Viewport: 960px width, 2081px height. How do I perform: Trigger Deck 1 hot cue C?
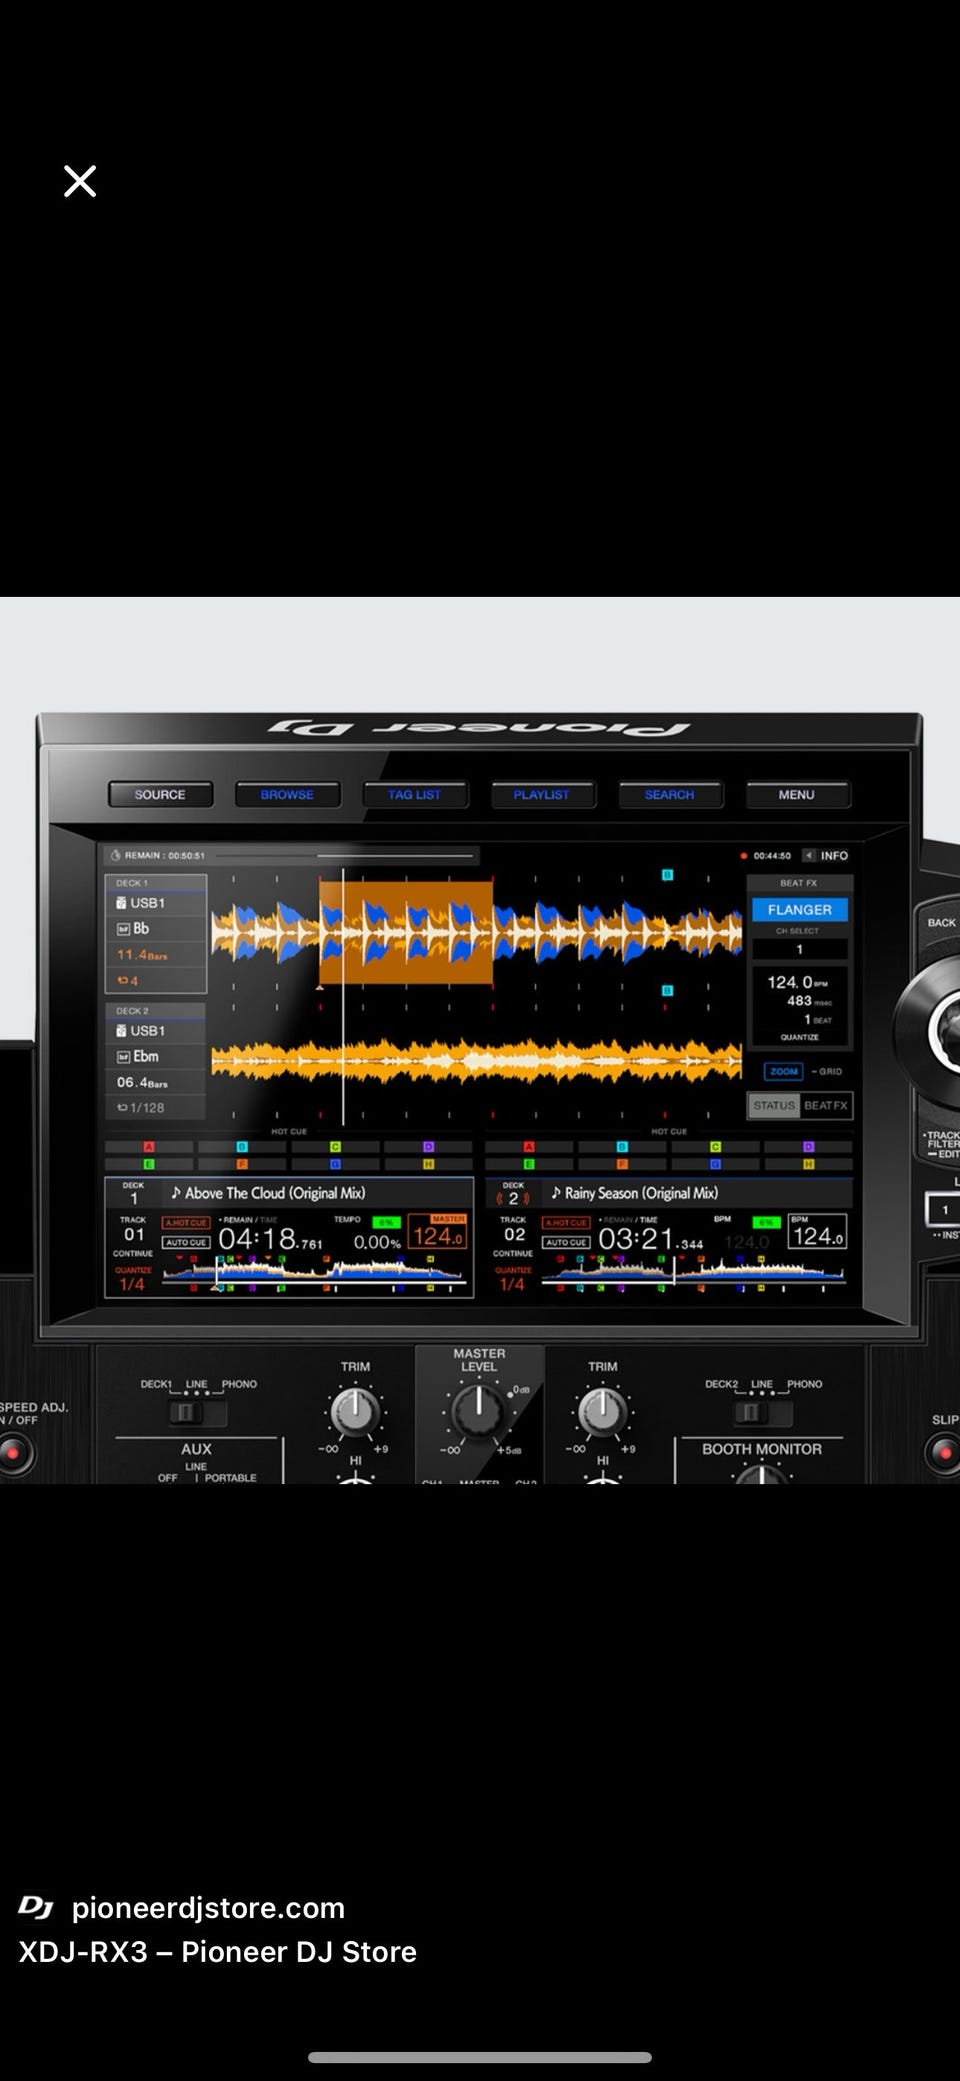pos(335,1147)
